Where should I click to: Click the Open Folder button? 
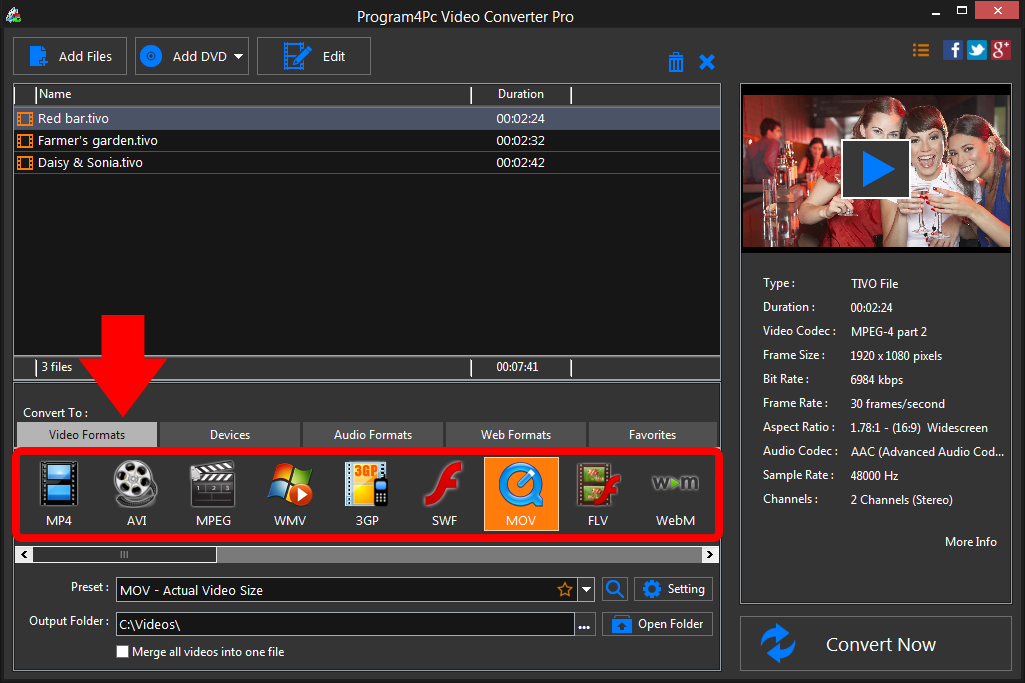[658, 624]
